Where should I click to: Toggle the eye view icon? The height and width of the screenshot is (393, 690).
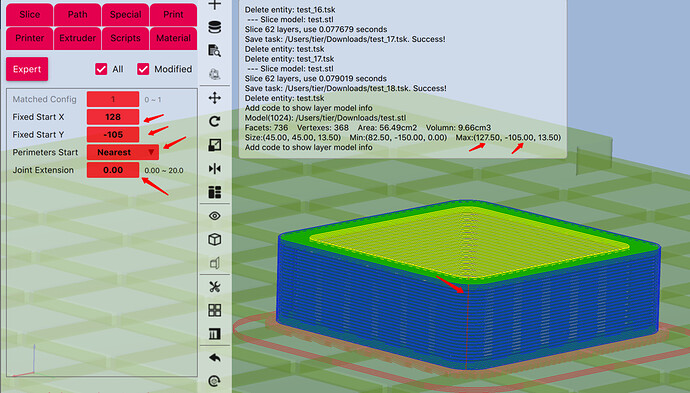click(215, 216)
